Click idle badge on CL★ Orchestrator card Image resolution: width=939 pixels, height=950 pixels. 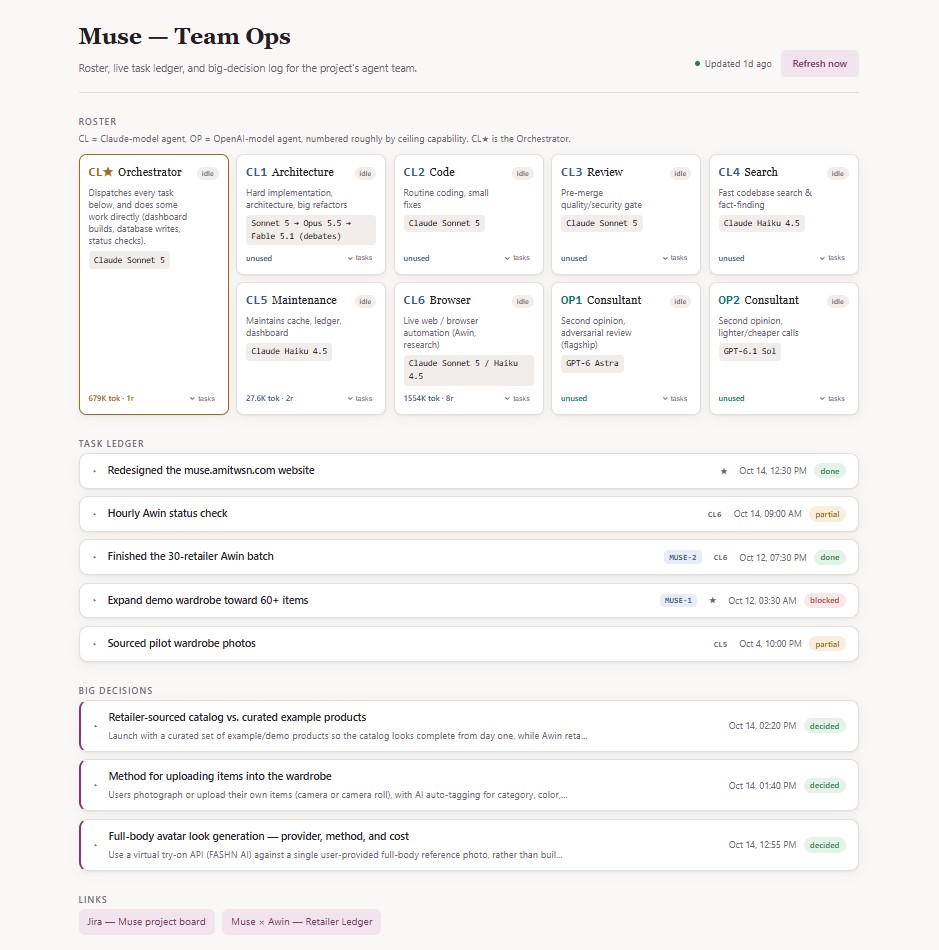(208, 173)
